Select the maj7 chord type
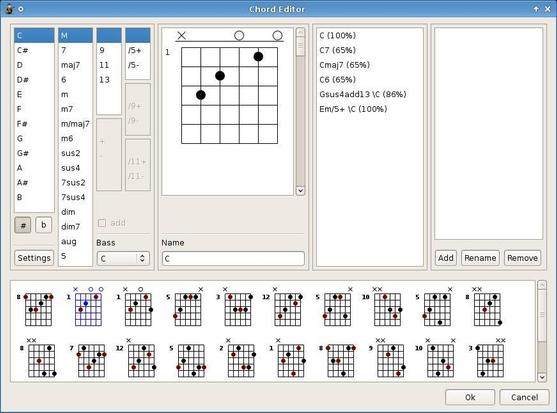557x413 pixels. click(75, 65)
